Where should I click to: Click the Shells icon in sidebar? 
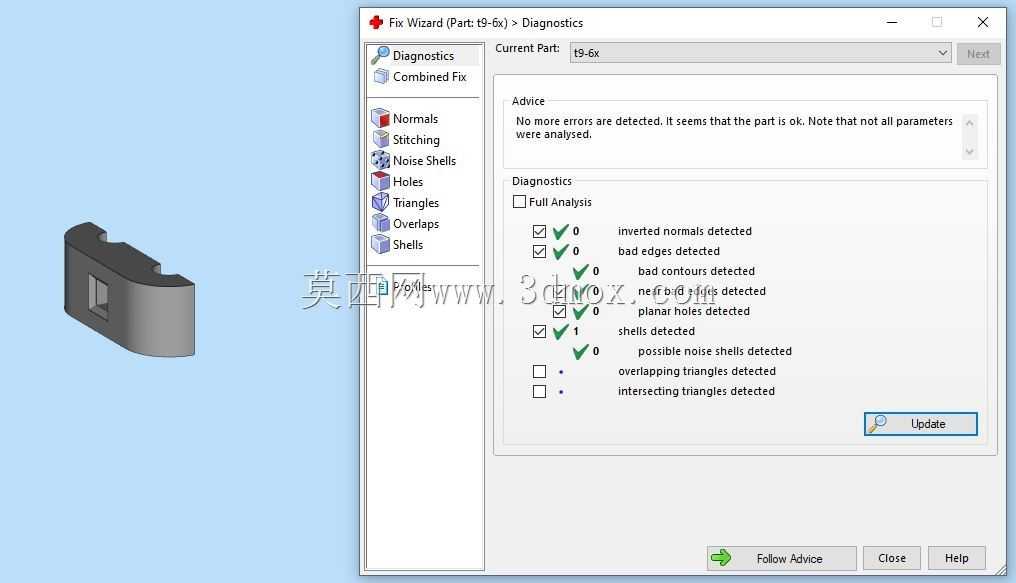click(380, 244)
